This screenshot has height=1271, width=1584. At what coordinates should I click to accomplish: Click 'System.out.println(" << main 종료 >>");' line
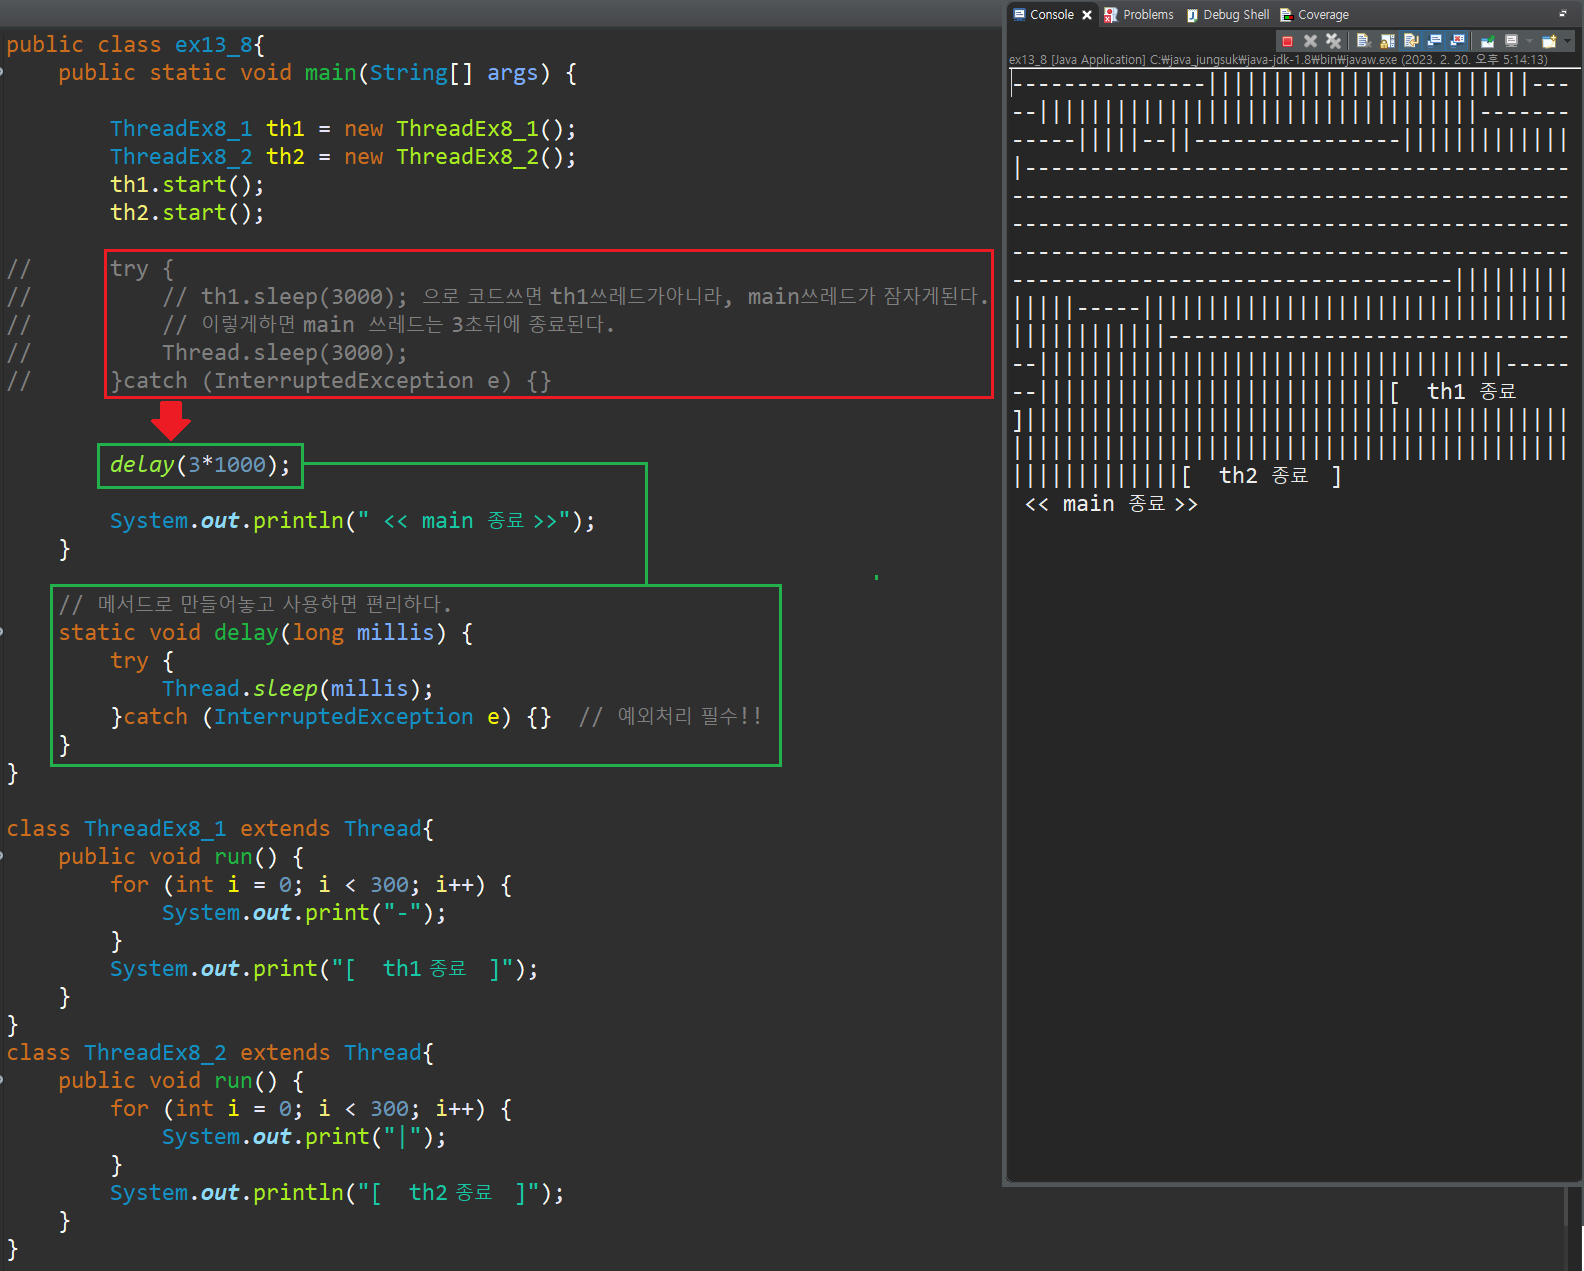[x=352, y=521]
